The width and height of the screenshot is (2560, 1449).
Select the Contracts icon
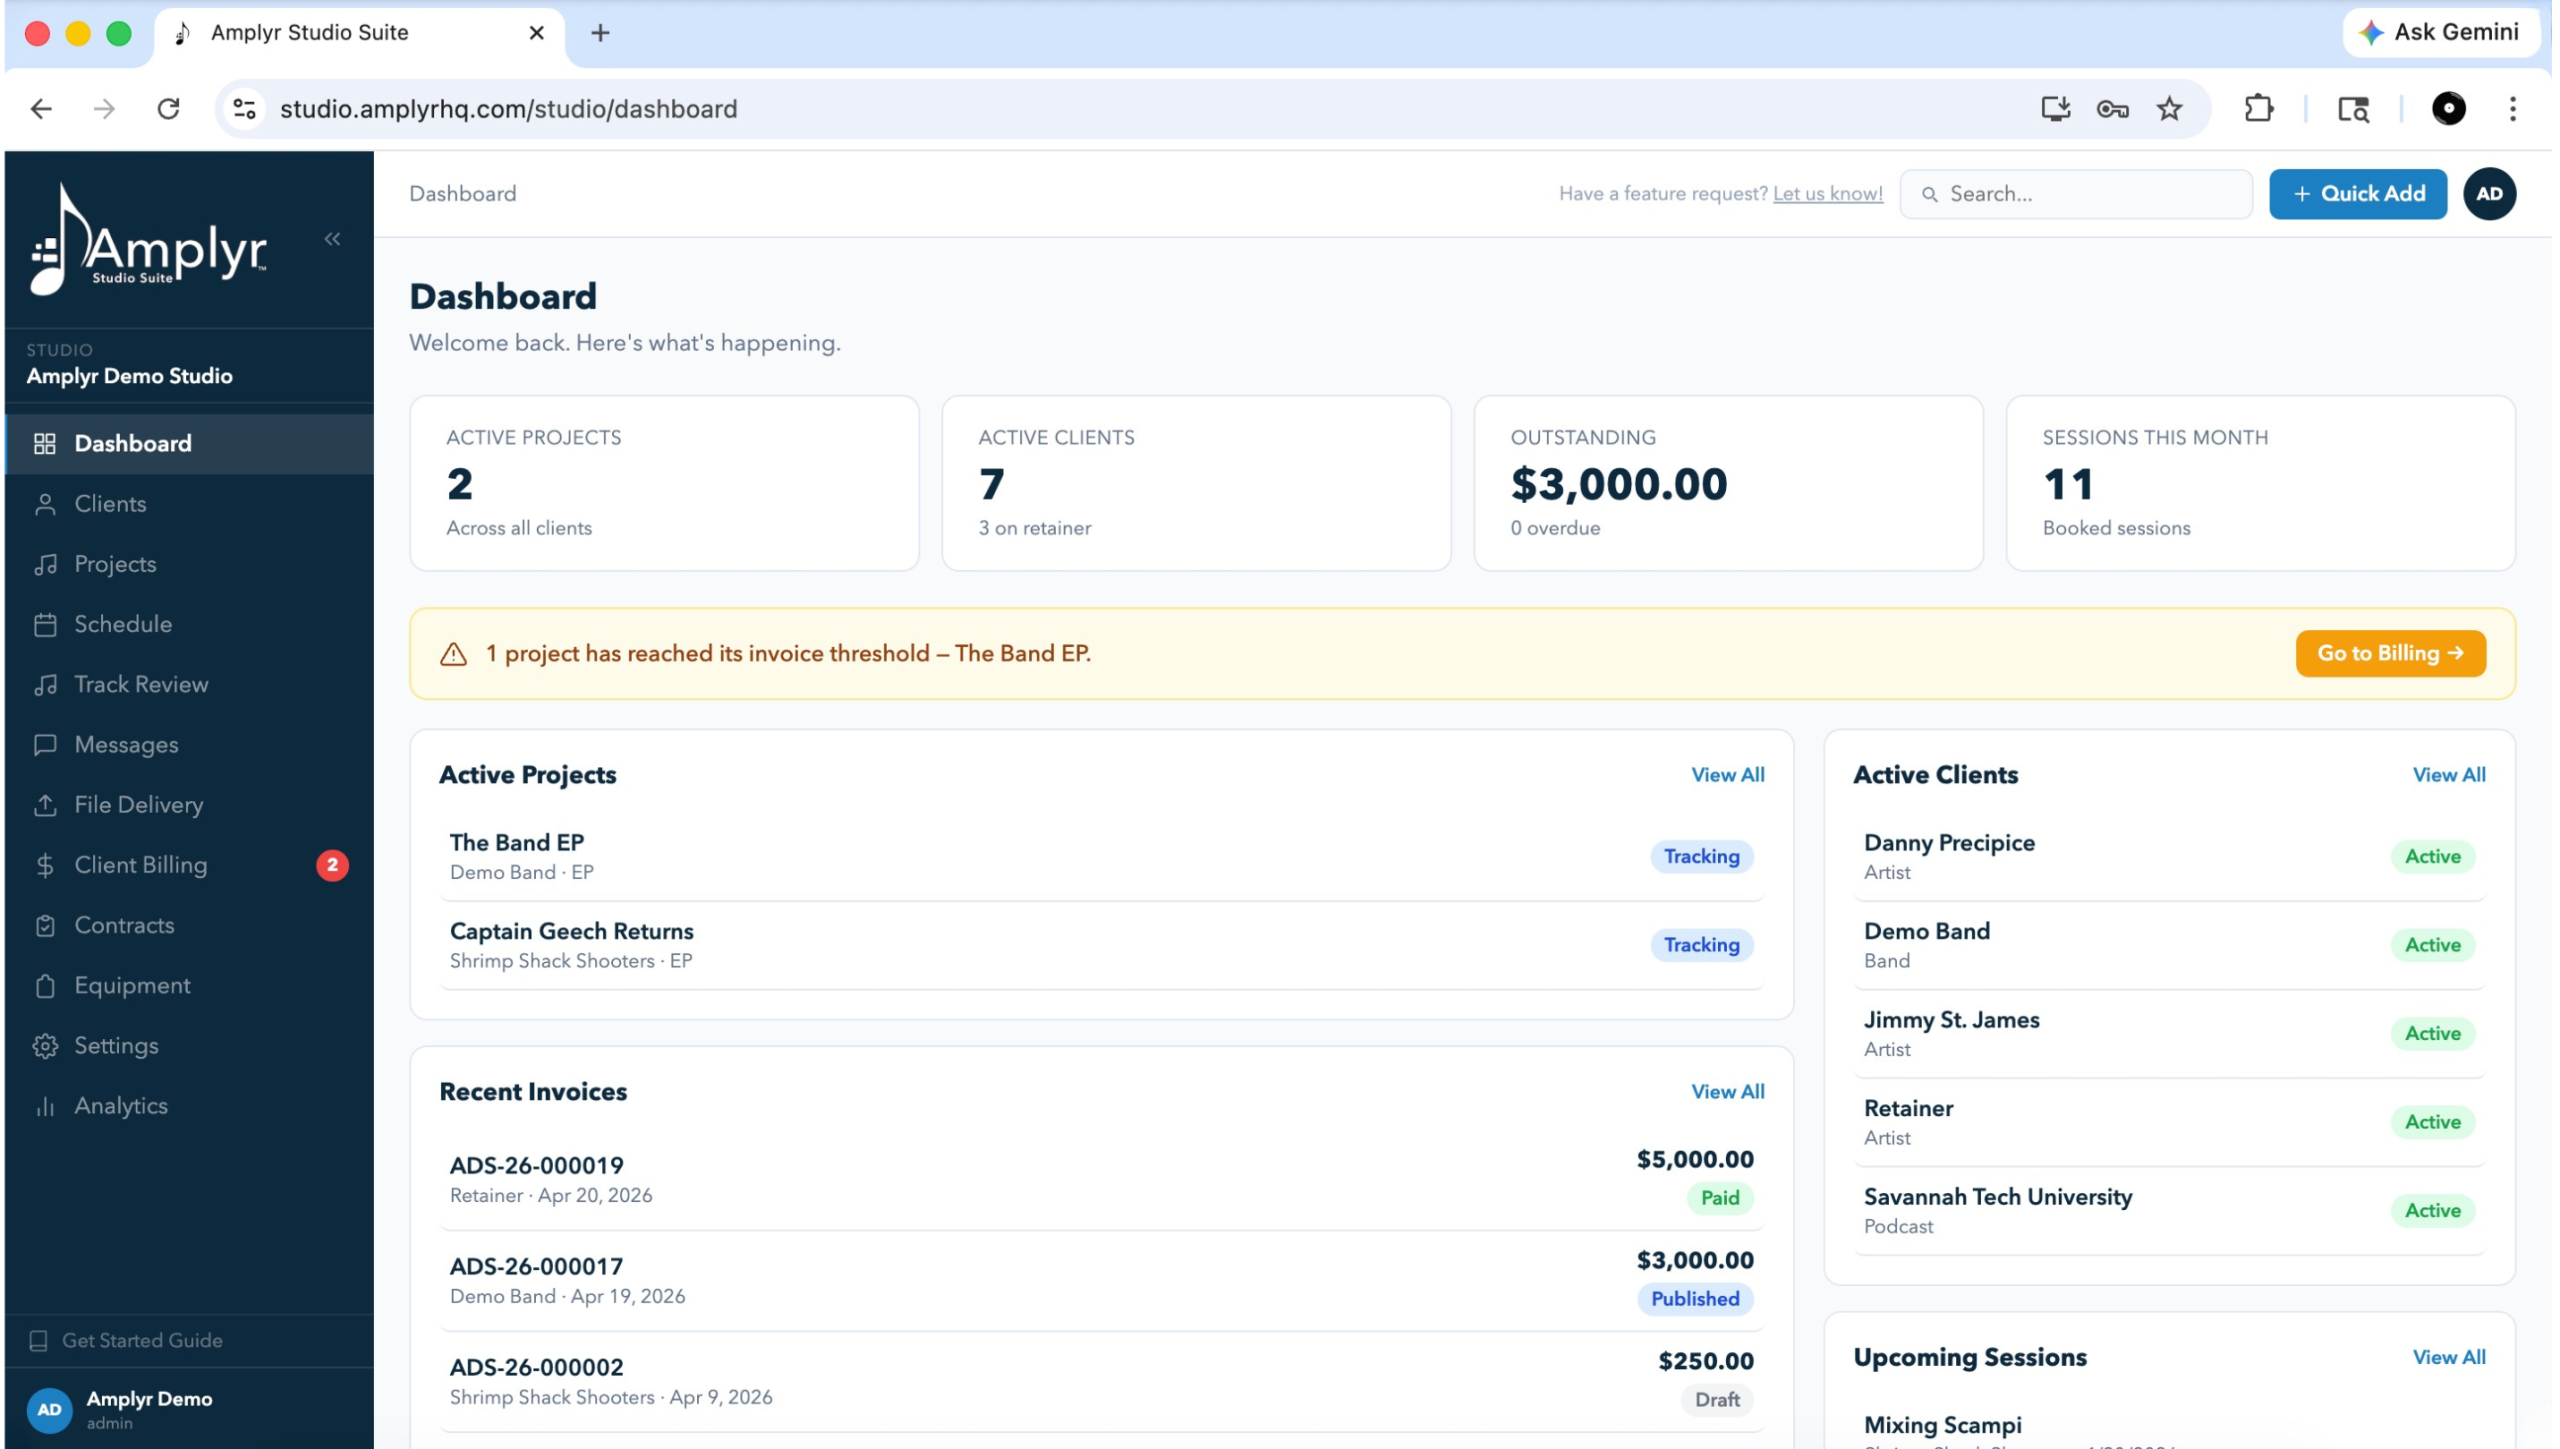point(45,925)
